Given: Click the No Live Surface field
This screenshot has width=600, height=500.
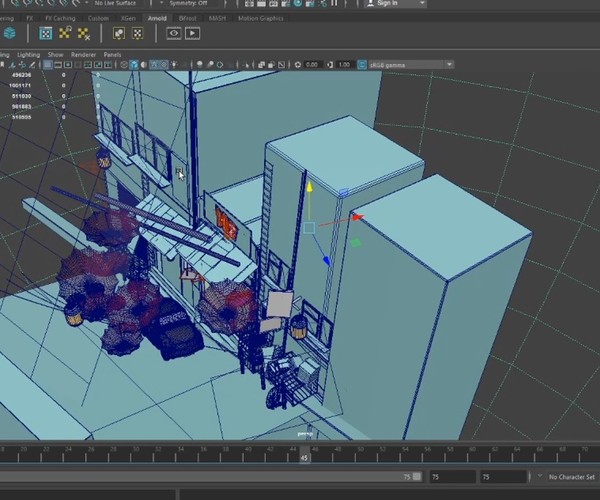Looking at the screenshot, I should click(x=115, y=3).
